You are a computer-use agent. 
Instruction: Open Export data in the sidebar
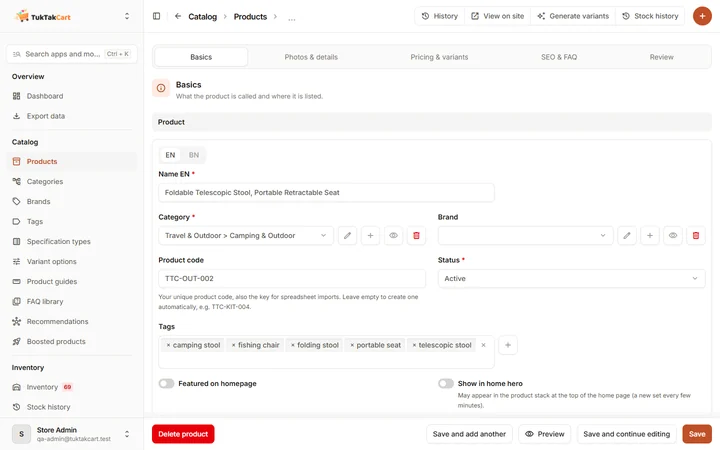(72, 116)
